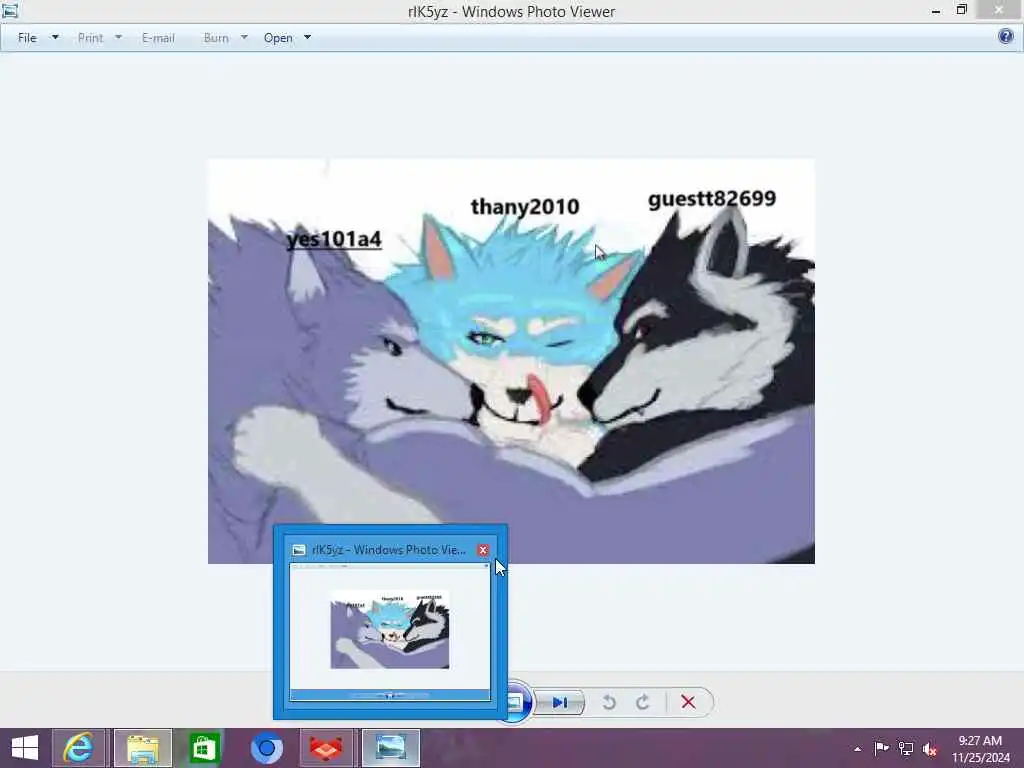This screenshot has height=768, width=1024.
Task: Open the Open menu
Action: click(278, 38)
